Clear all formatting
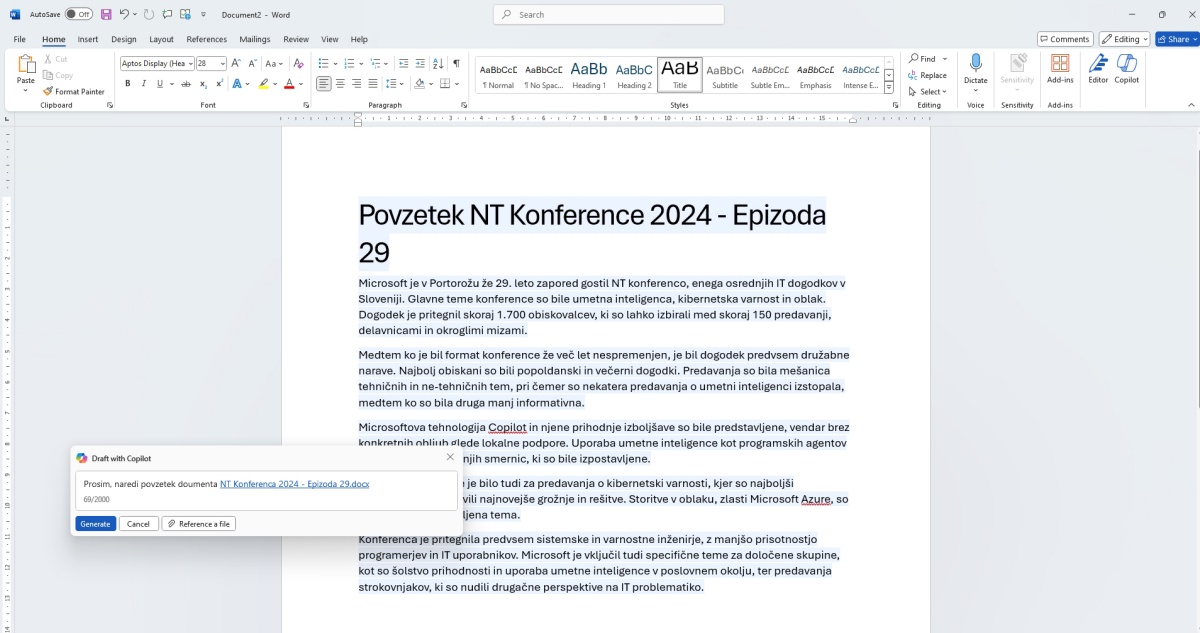 click(298, 63)
